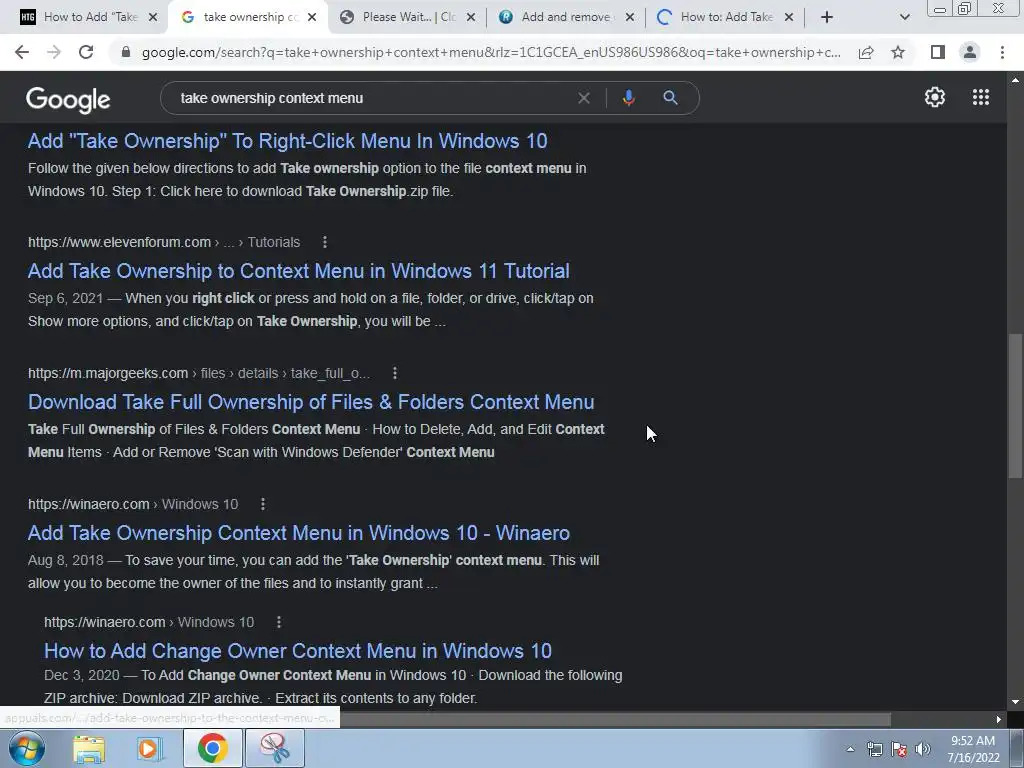Image resolution: width=1024 pixels, height=768 pixels.
Task: Open Chrome three-dot menu
Action: (1002, 52)
